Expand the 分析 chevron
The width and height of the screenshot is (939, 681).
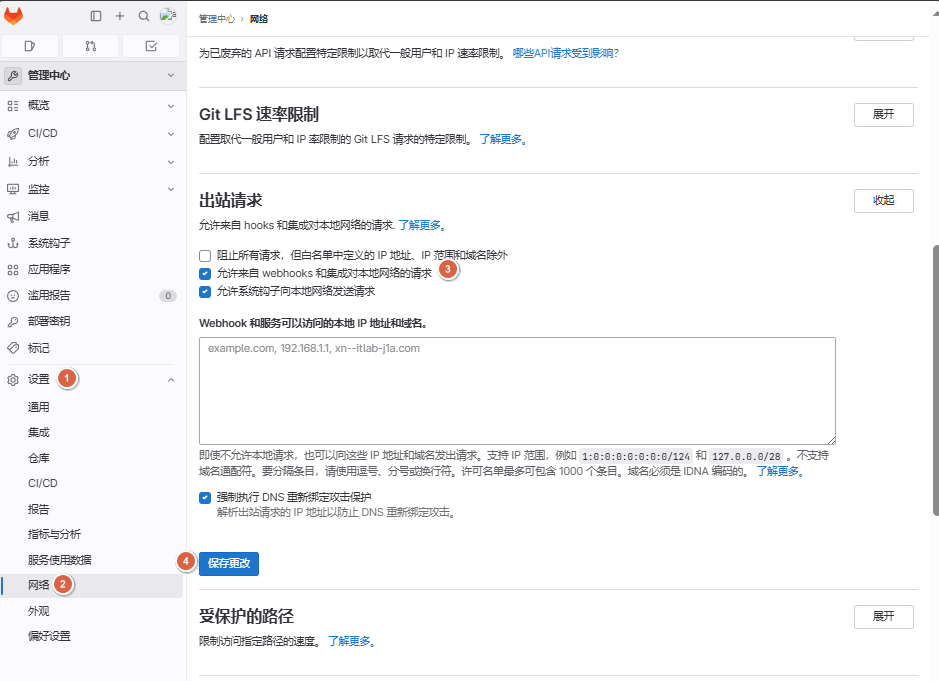[x=171, y=162]
